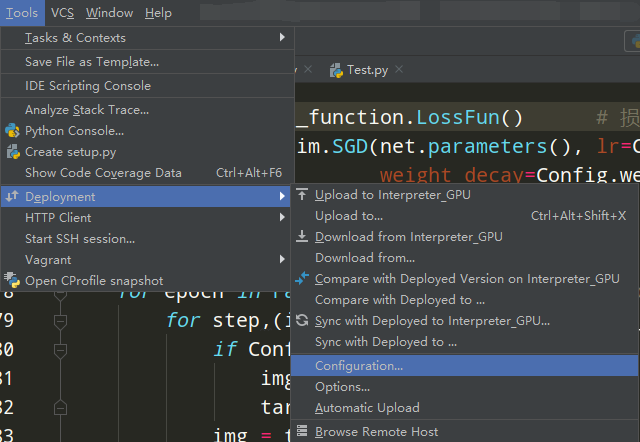640x442 pixels.
Task: Toggle Automatic Upload option
Action: click(367, 408)
